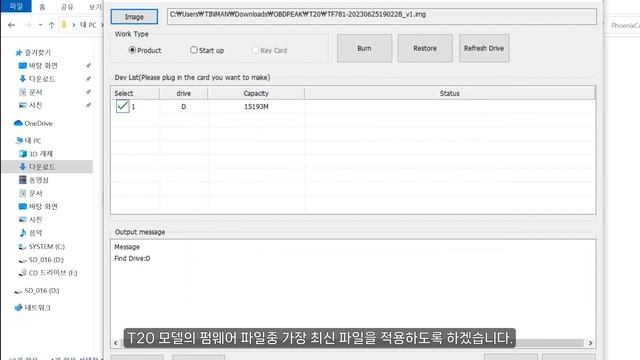640x360 pixels.
Task: Click the pin icon beside pinned 문서
Action: tap(88, 92)
